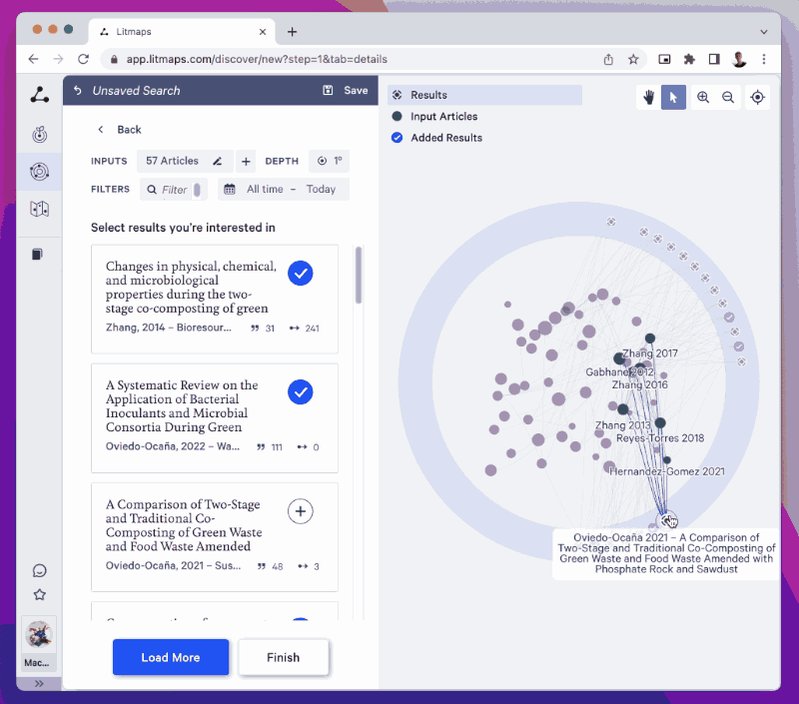Share this page from address bar
Screen dimensions: 799x704
click(x=608, y=60)
